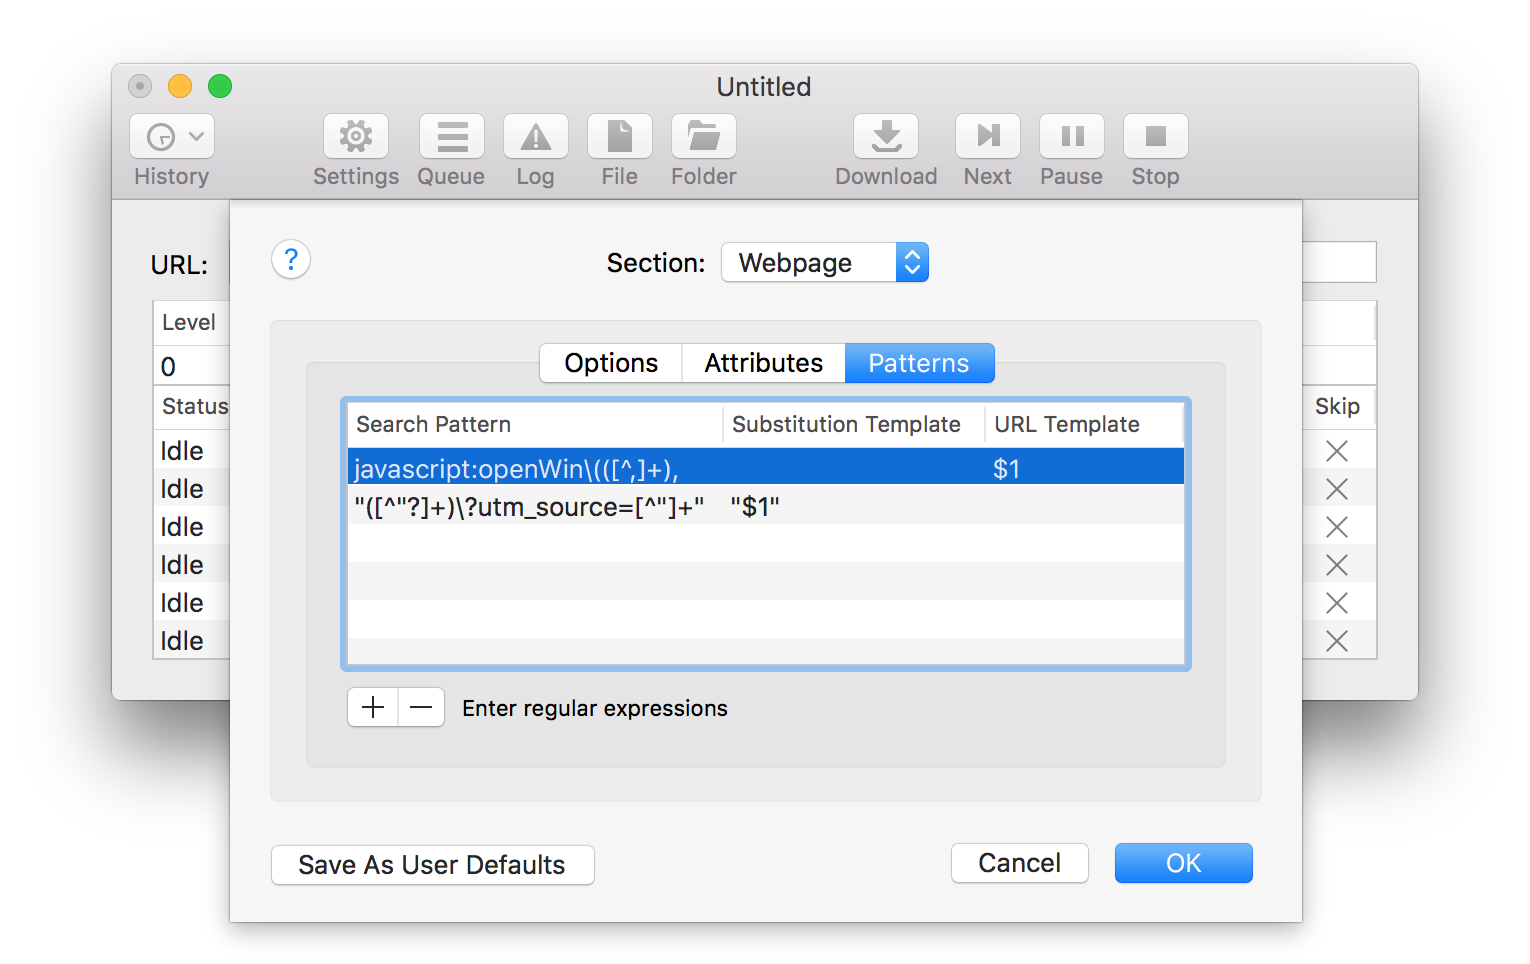The image size is (1530, 964).
Task: Expand the History dropdown
Action: (x=171, y=137)
